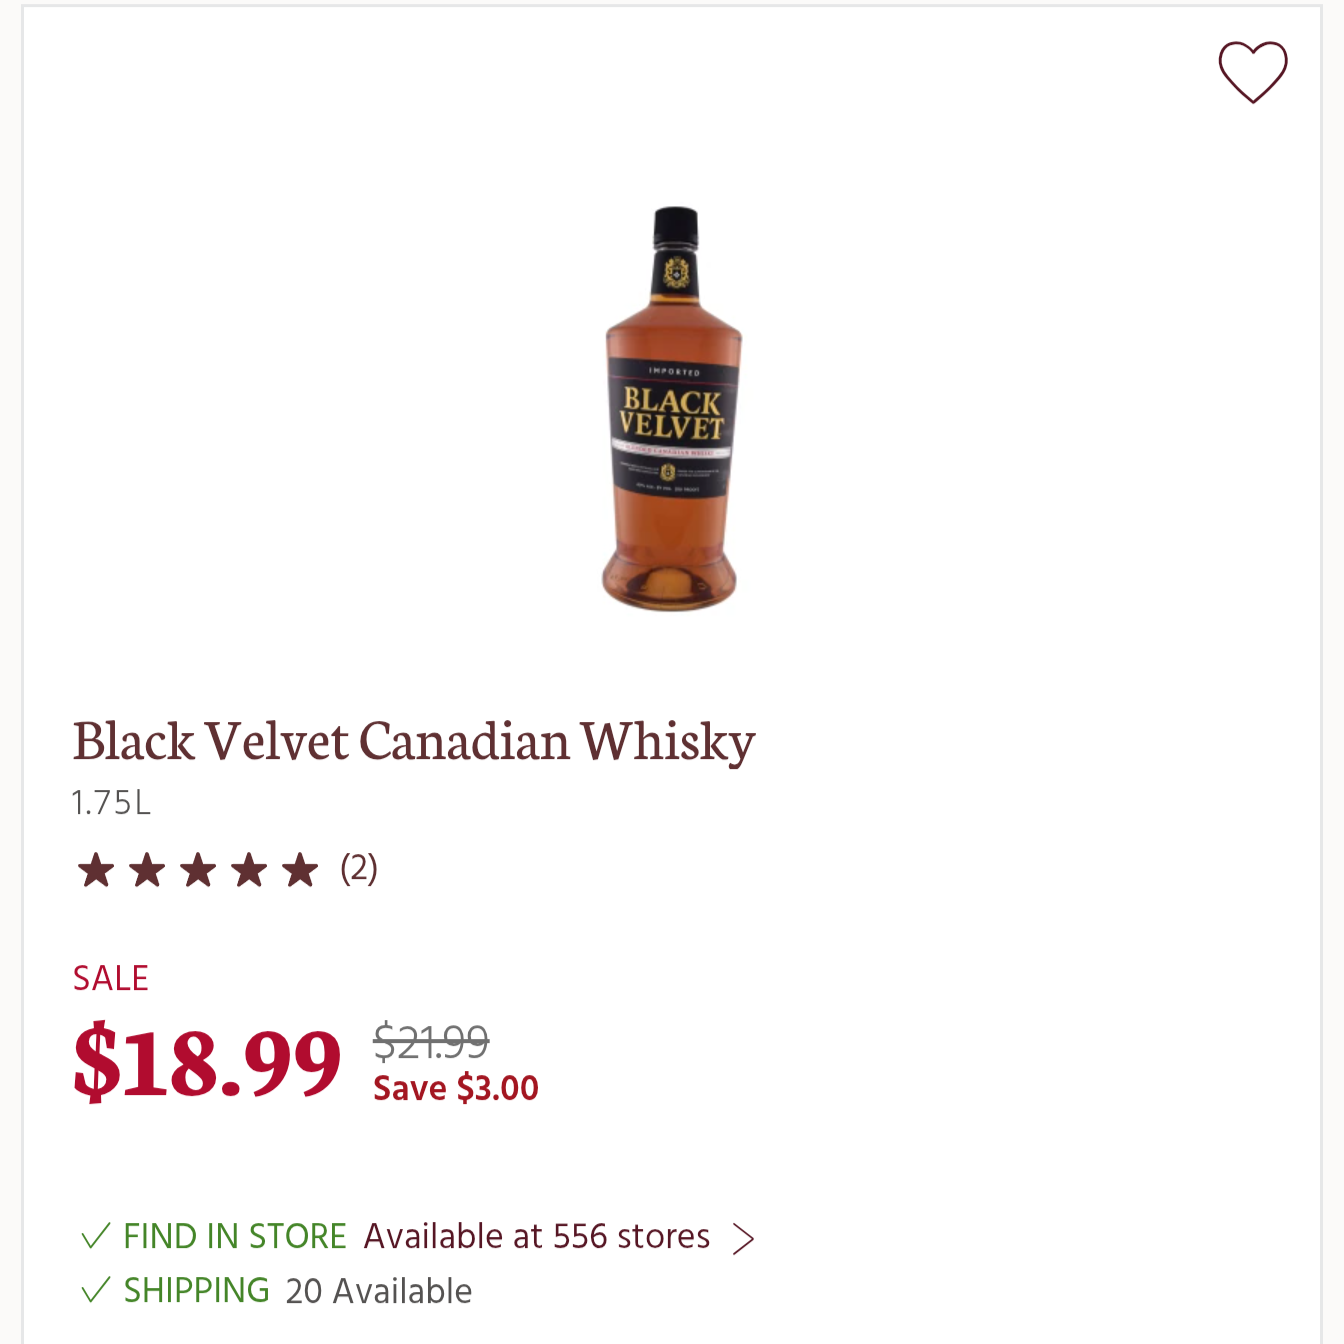
Task: Click the third rating star
Action: point(198,870)
